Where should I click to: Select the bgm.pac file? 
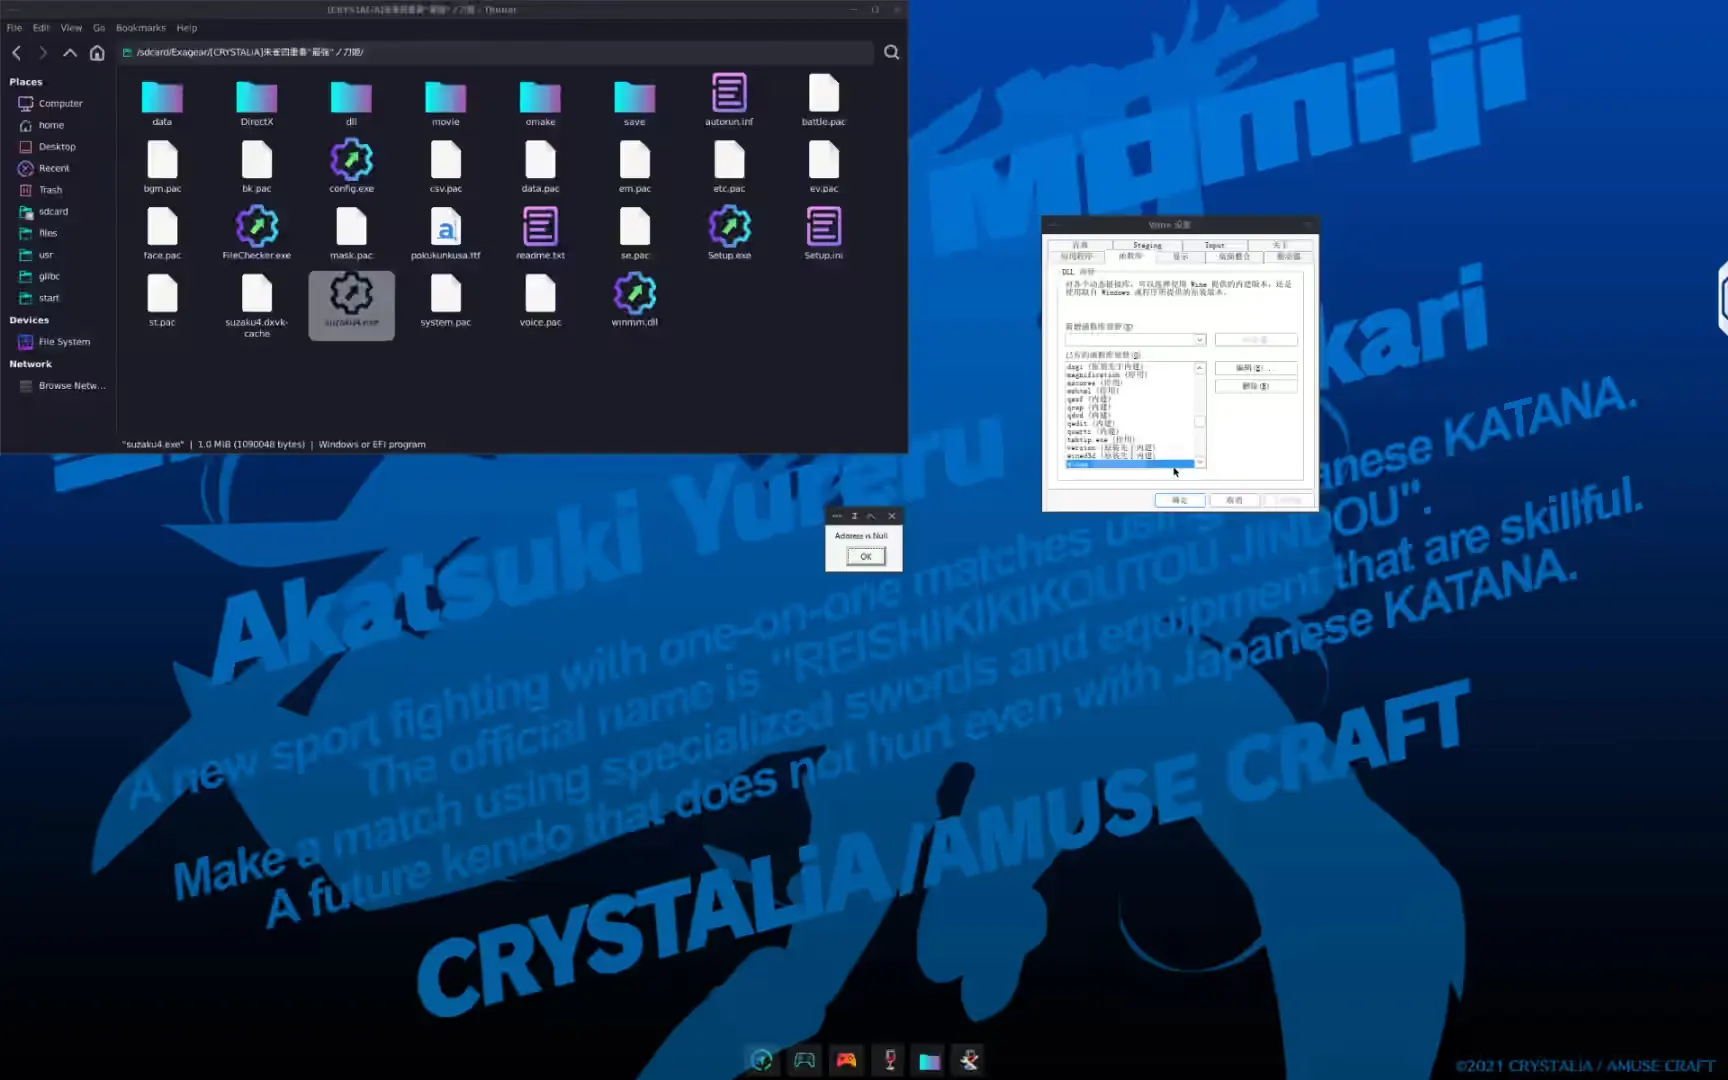[x=162, y=166]
